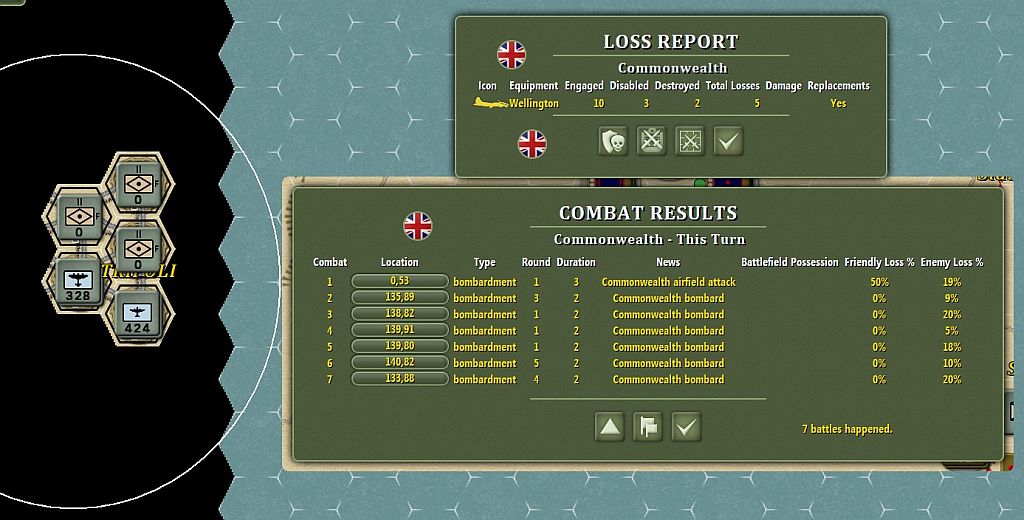Confirm the Loss Report with the checkmark button
Image resolution: width=1024 pixels, height=520 pixels.
coord(728,141)
